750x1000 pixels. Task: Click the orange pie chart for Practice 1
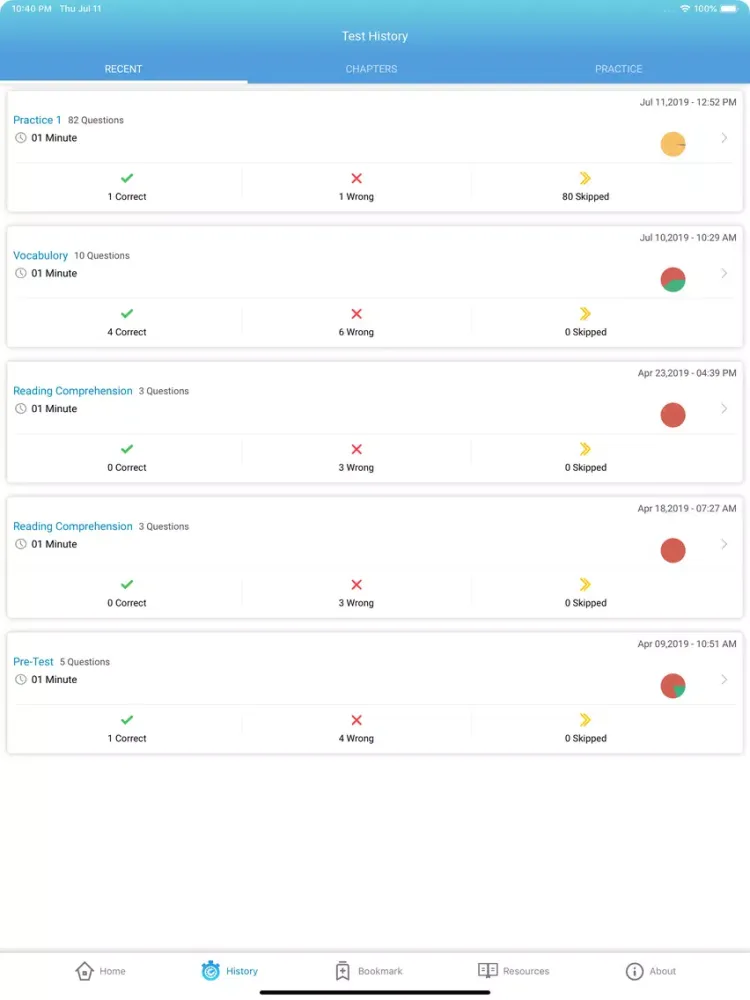[673, 144]
